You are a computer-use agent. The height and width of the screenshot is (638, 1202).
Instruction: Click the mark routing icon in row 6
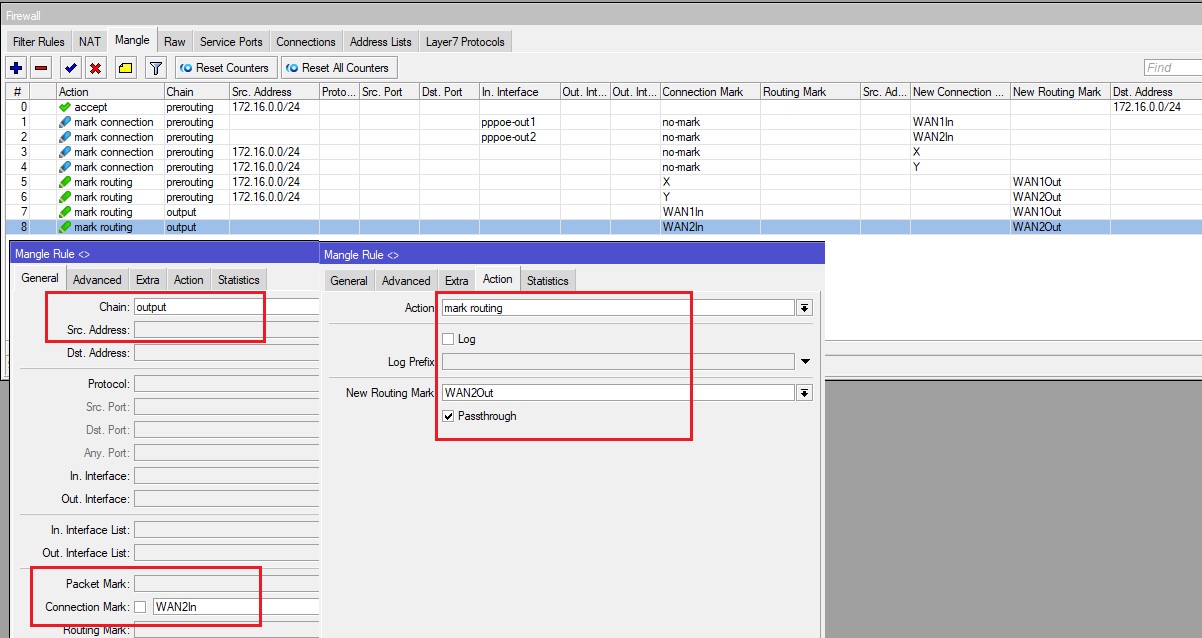65,197
